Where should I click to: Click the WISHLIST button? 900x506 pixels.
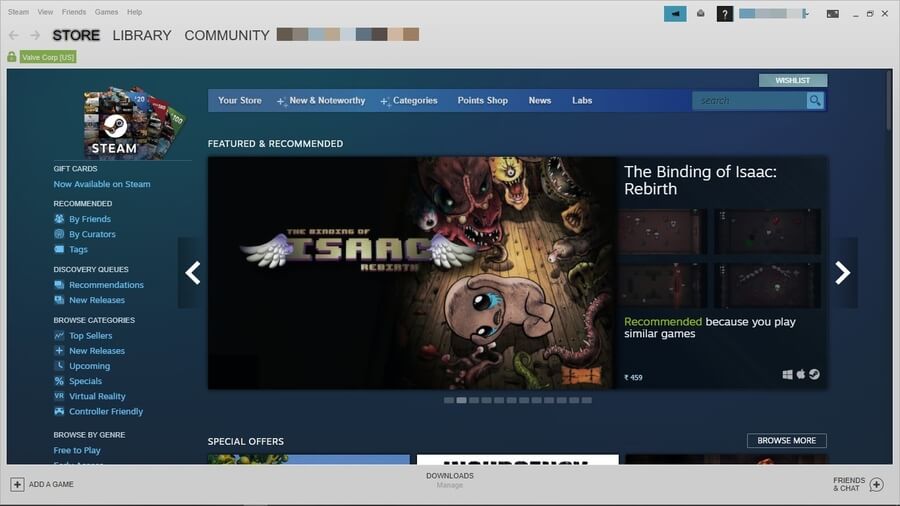pyautogui.click(x=793, y=80)
